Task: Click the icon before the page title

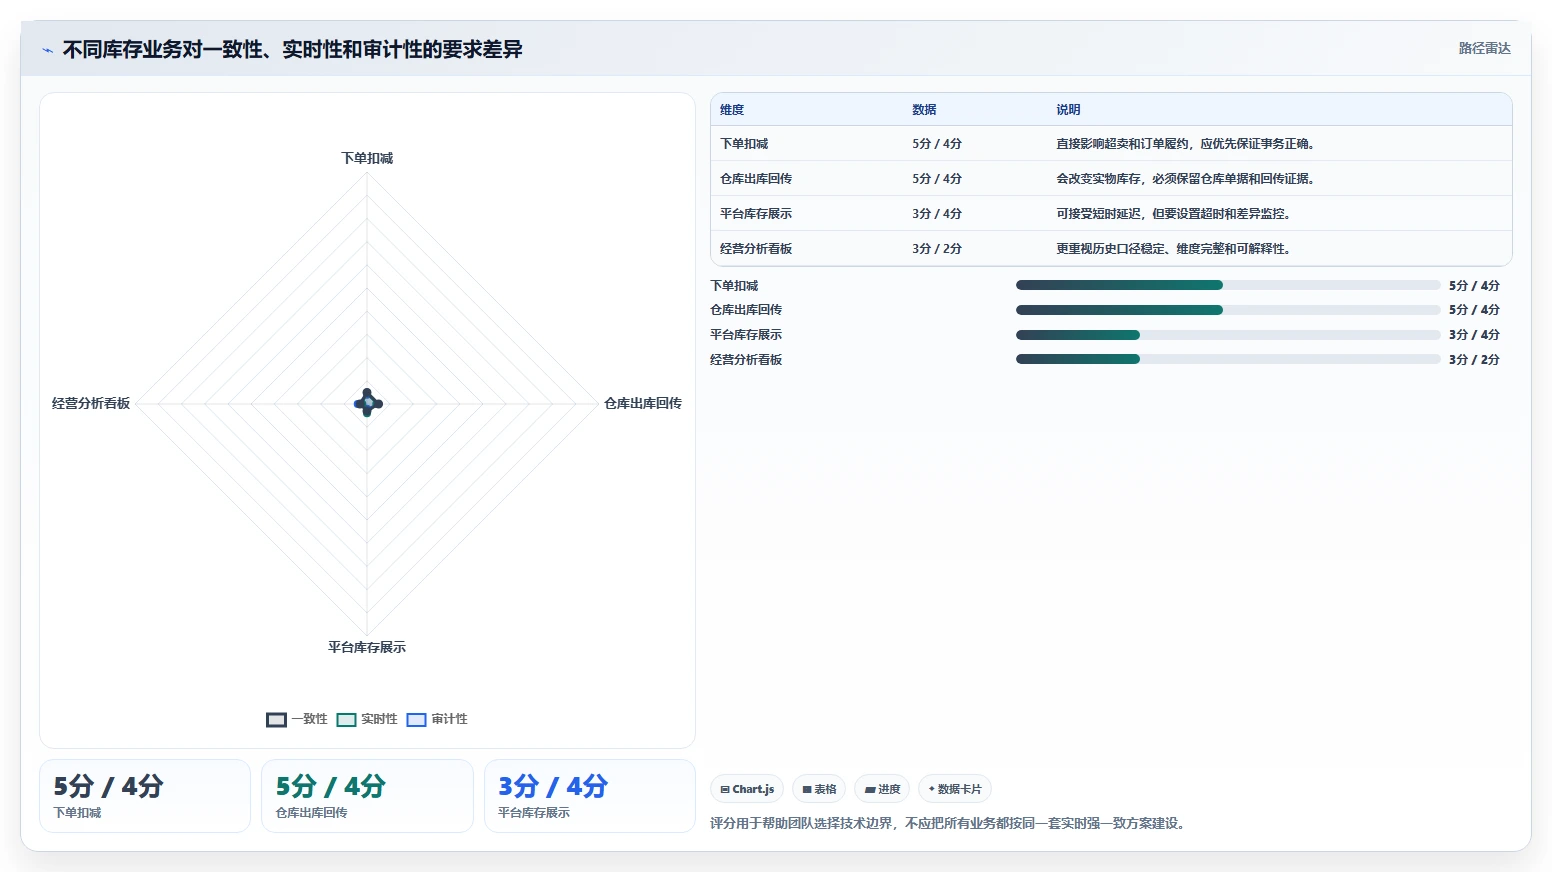Action: click(47, 50)
